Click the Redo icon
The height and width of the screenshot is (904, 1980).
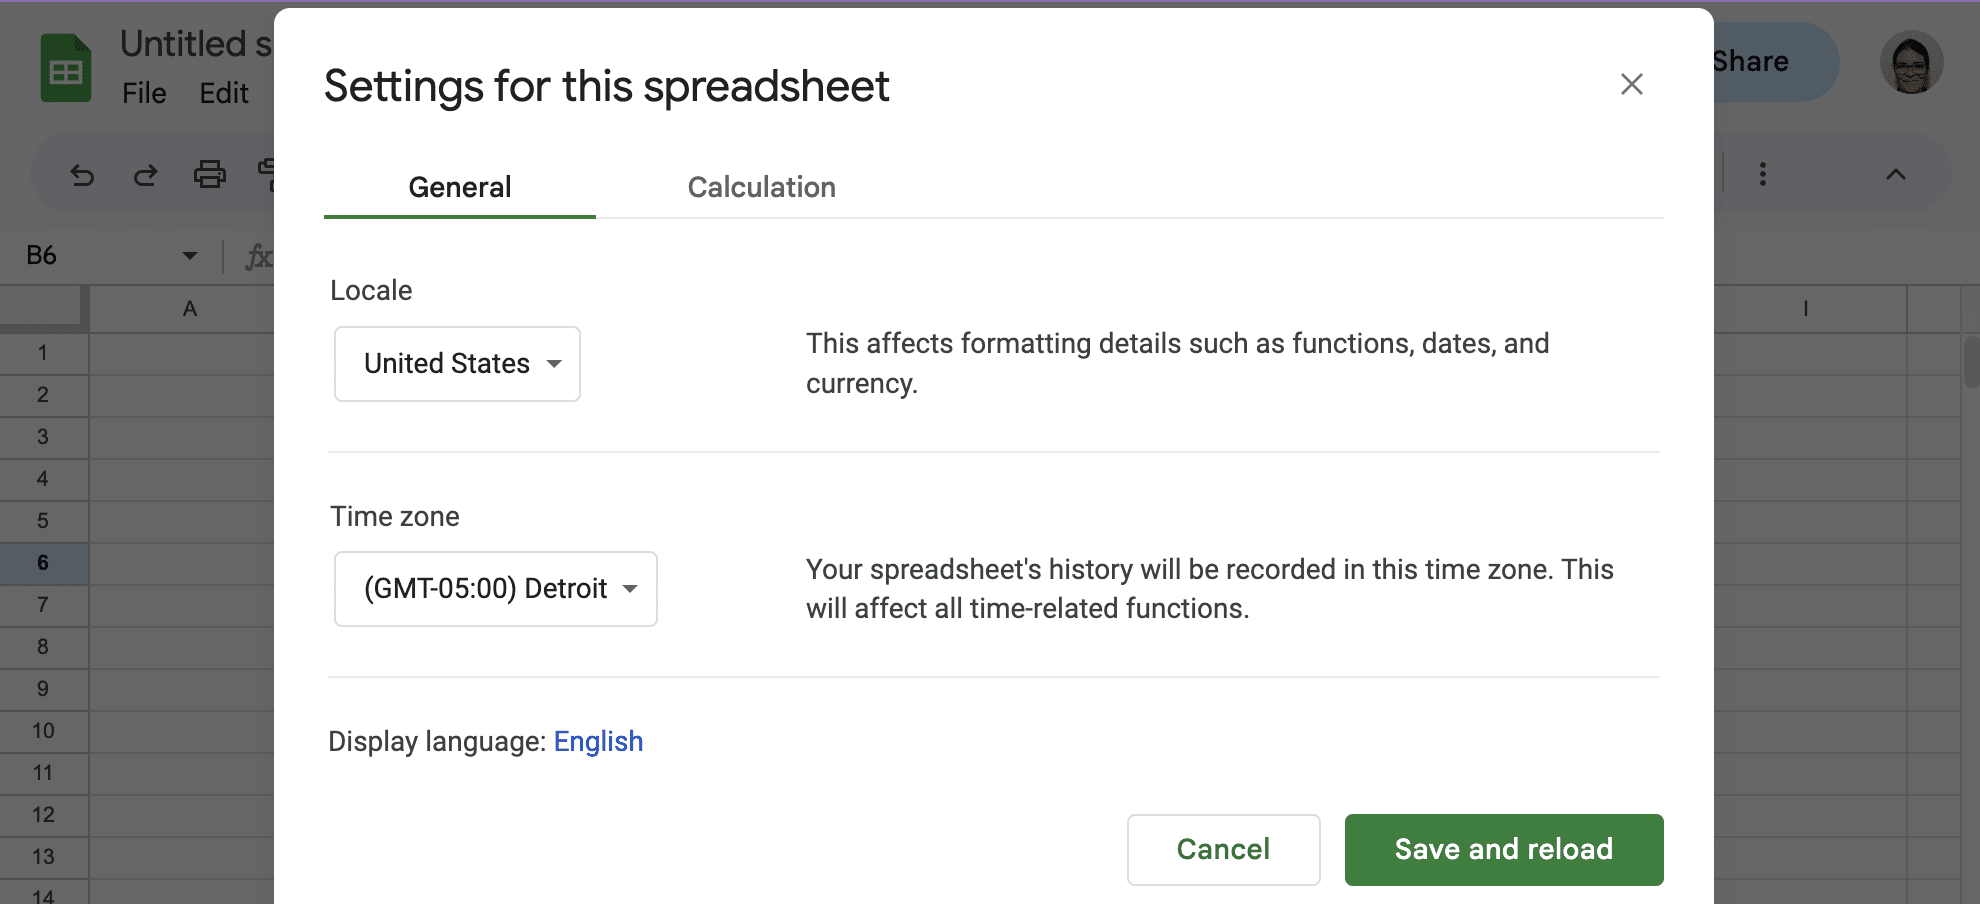pyautogui.click(x=146, y=173)
